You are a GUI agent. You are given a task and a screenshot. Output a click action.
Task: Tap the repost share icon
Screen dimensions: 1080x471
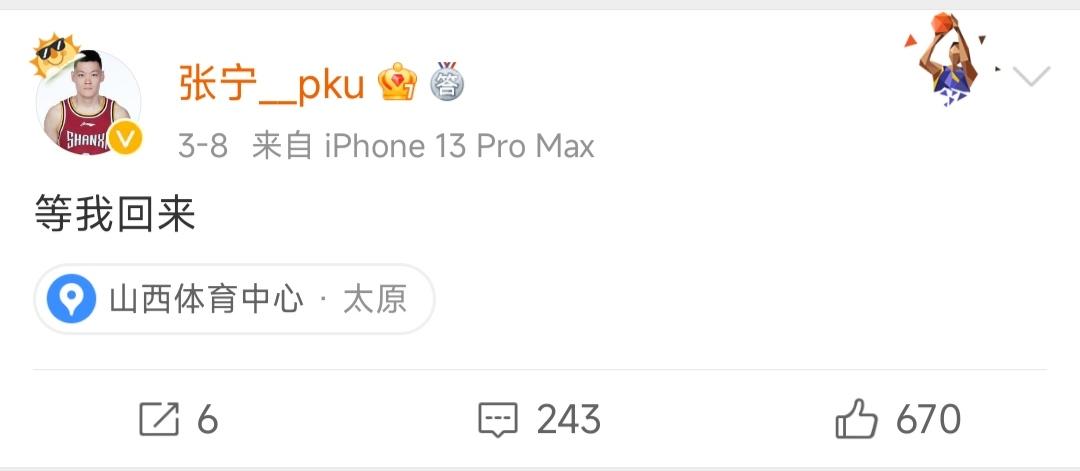click(x=159, y=419)
